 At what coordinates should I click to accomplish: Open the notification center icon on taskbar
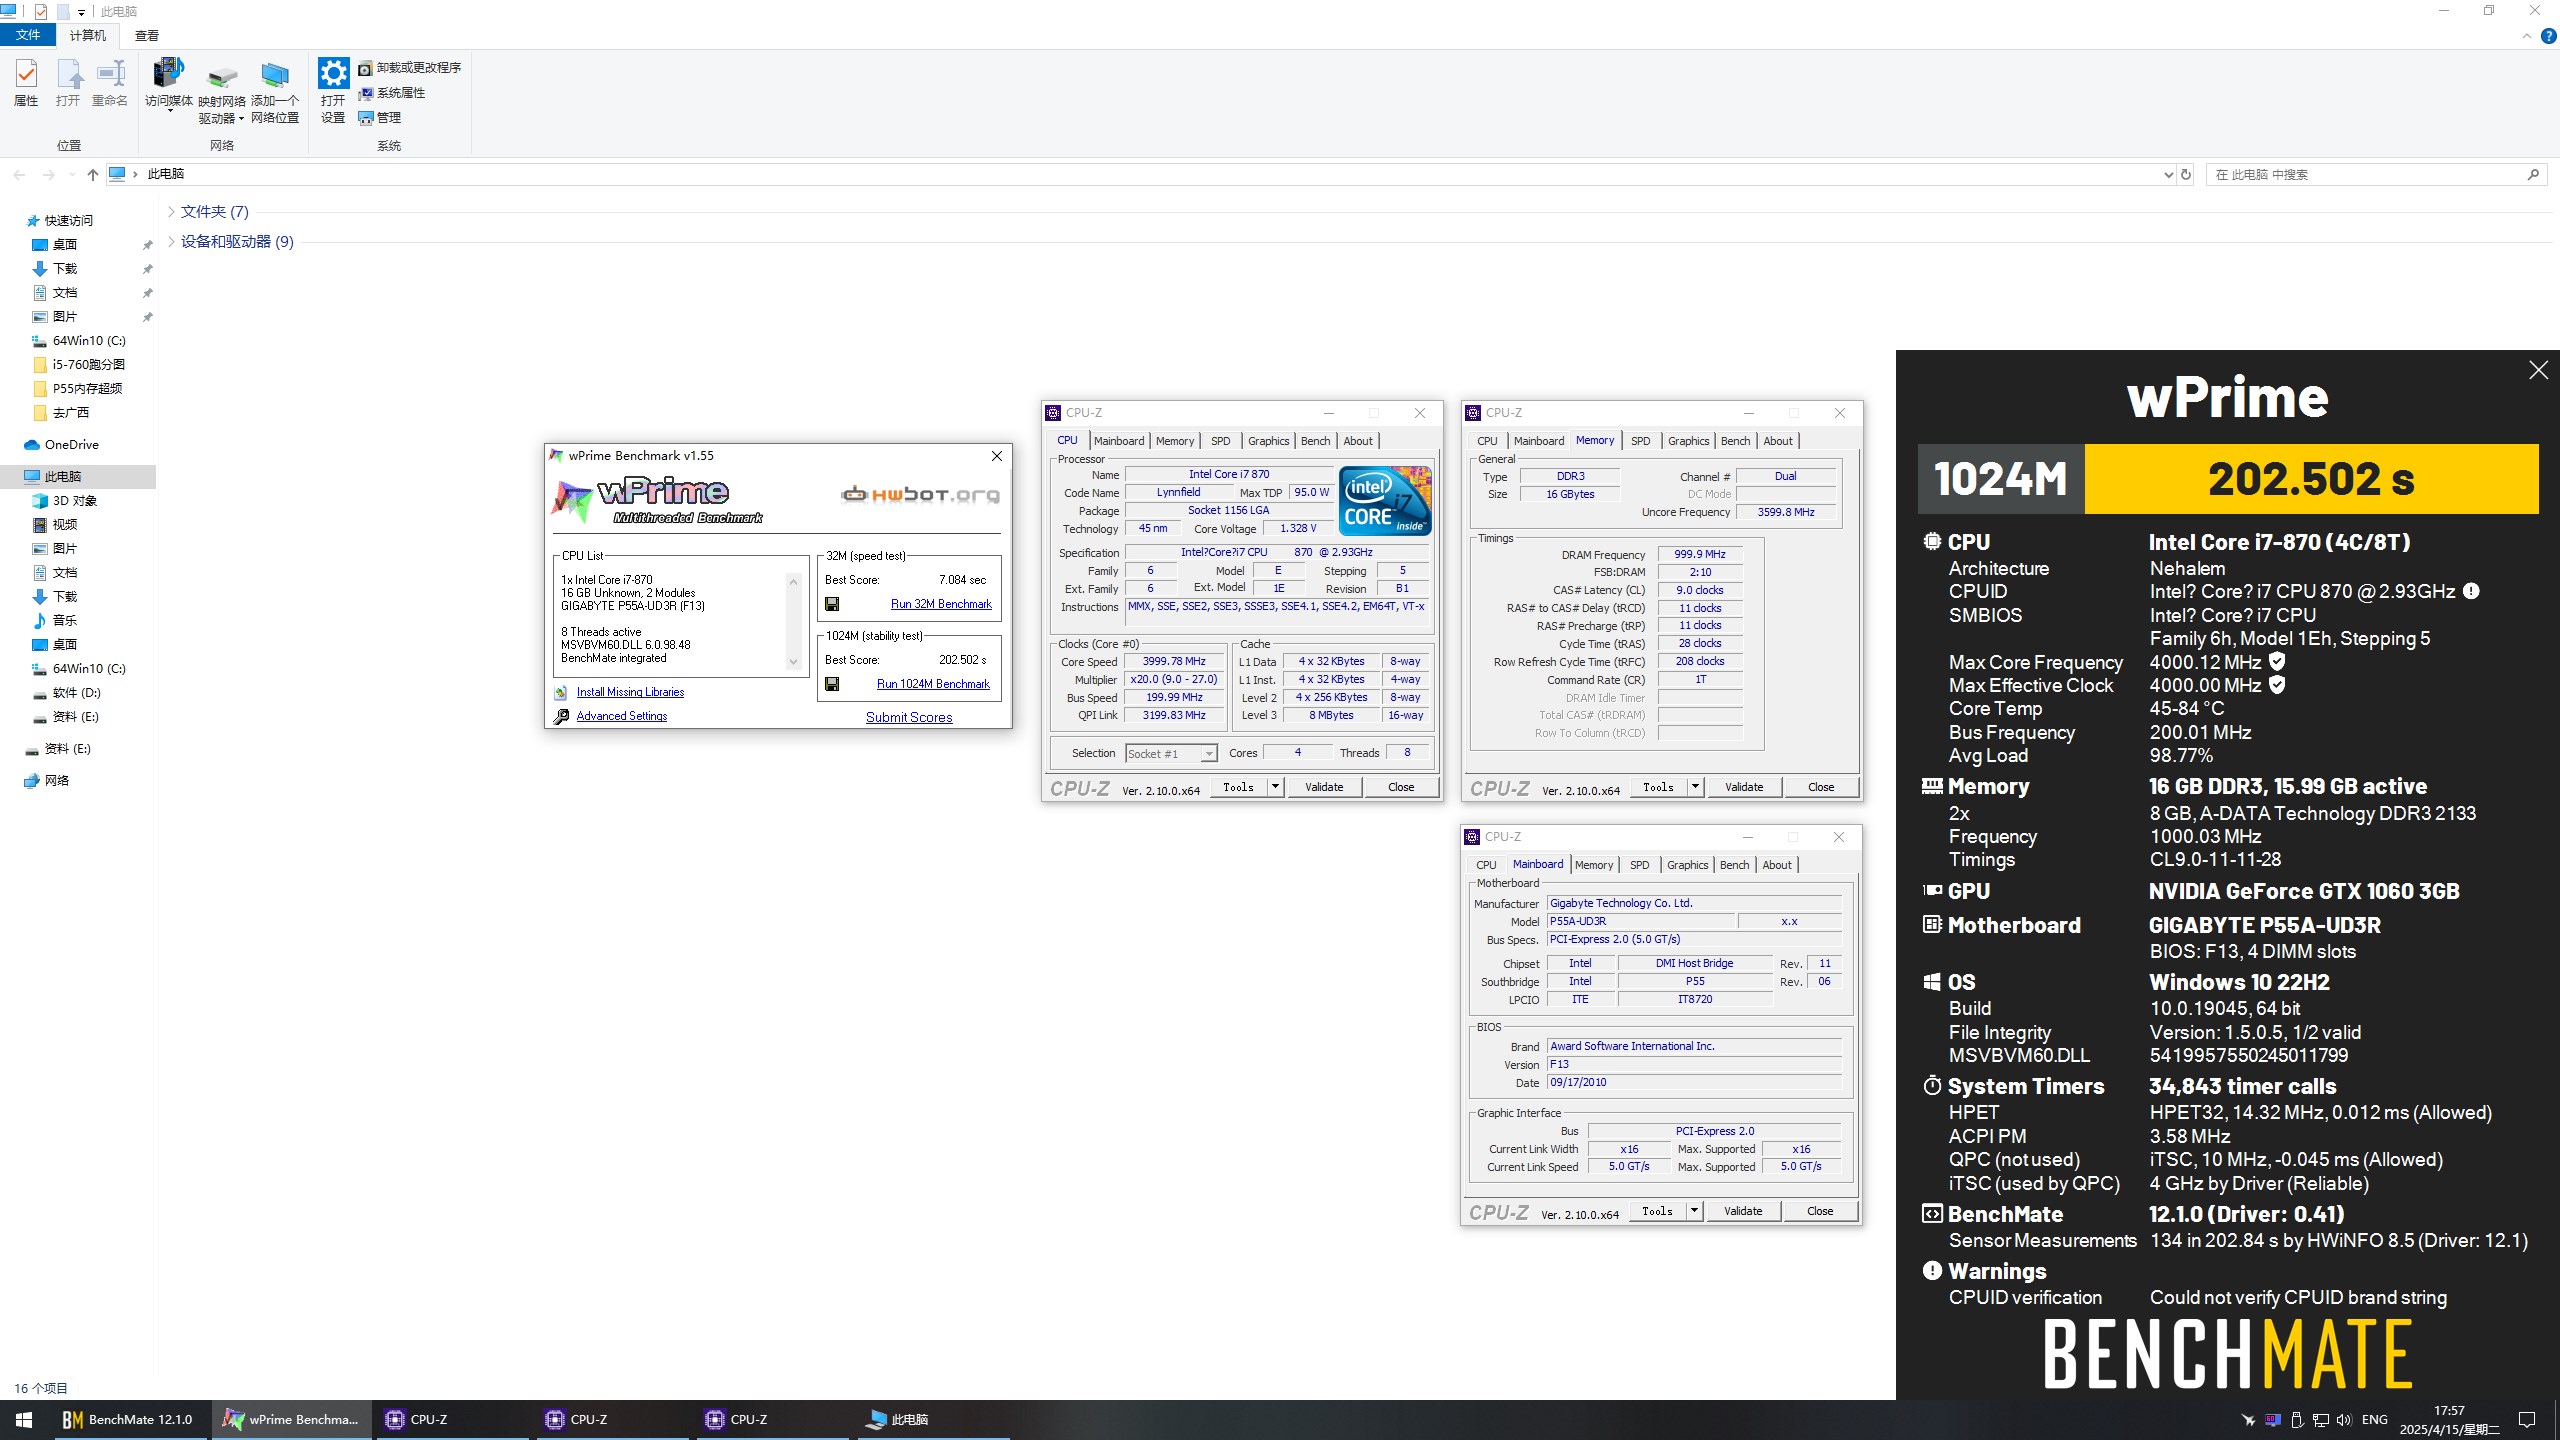[2527, 1420]
